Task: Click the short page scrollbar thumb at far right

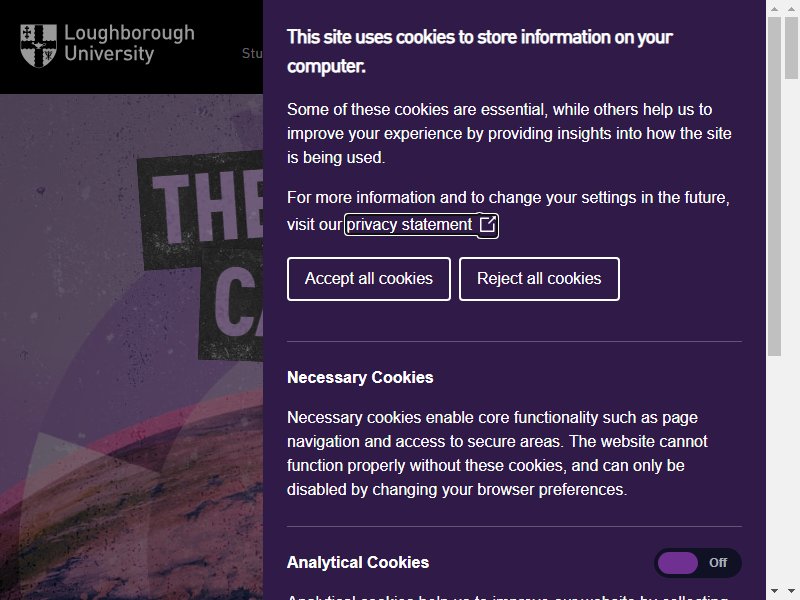Action: point(791,48)
